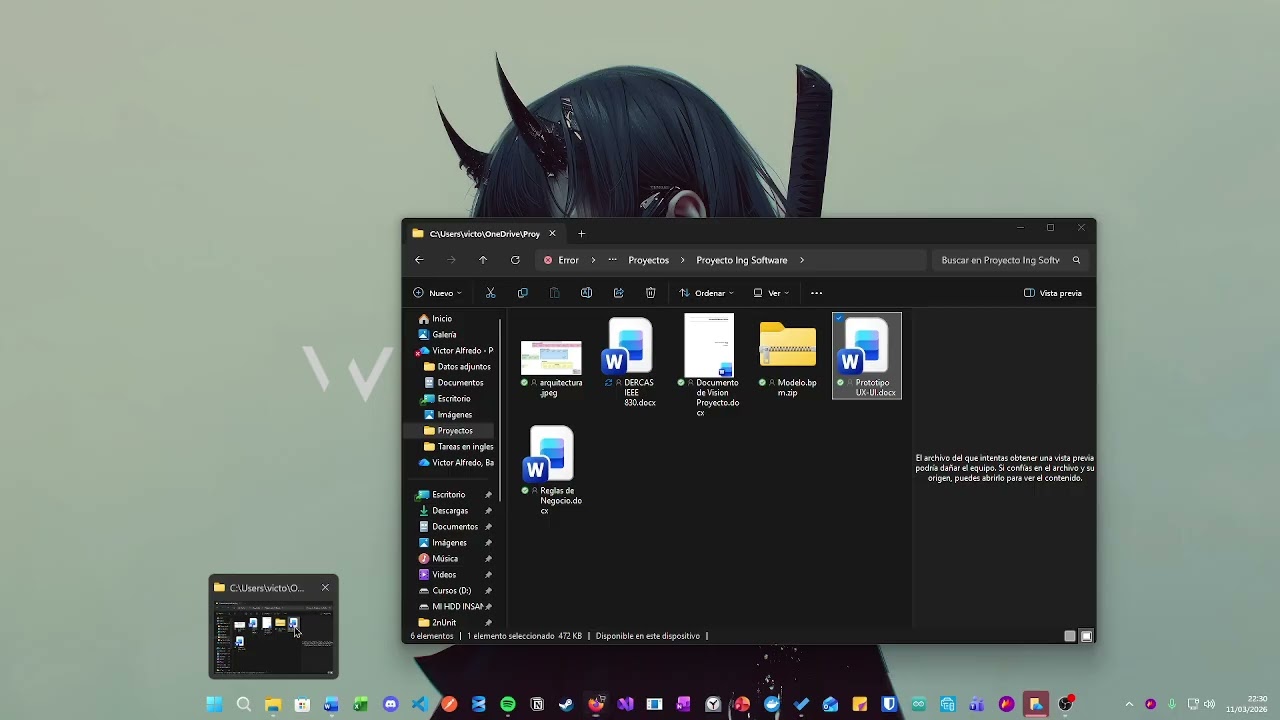Click Tareas en ingles folder in sidebar
The width and height of the screenshot is (1280, 720).
point(465,447)
